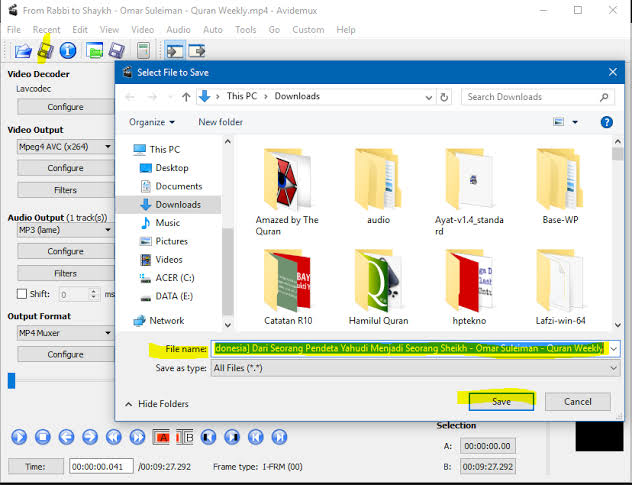This screenshot has width=632, height=485.
Task: Open Output Format MP4 Muxer dropdown
Action: coord(108,333)
